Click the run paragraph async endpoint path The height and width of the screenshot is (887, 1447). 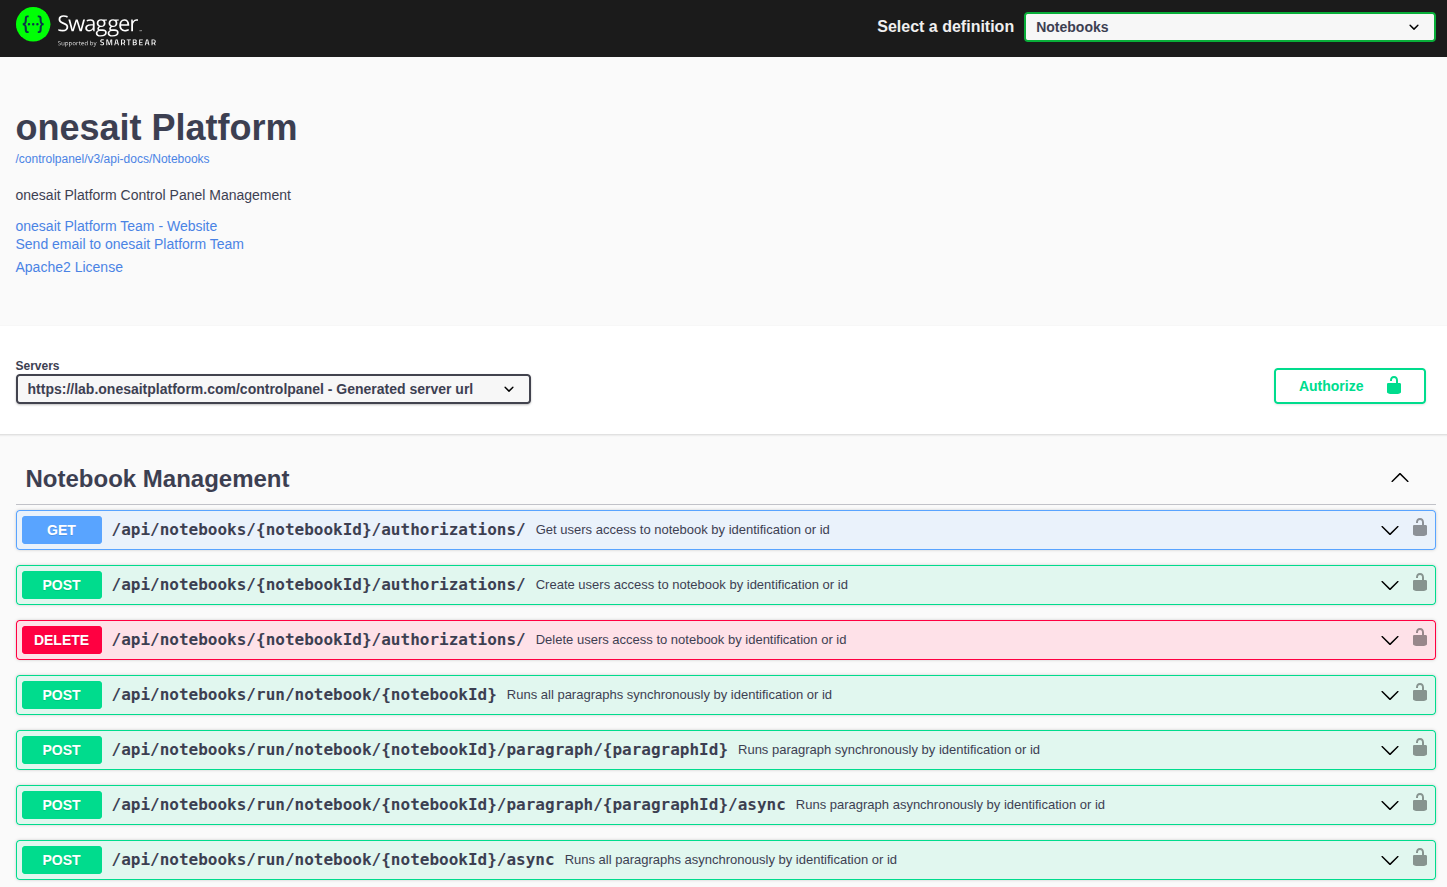click(448, 805)
